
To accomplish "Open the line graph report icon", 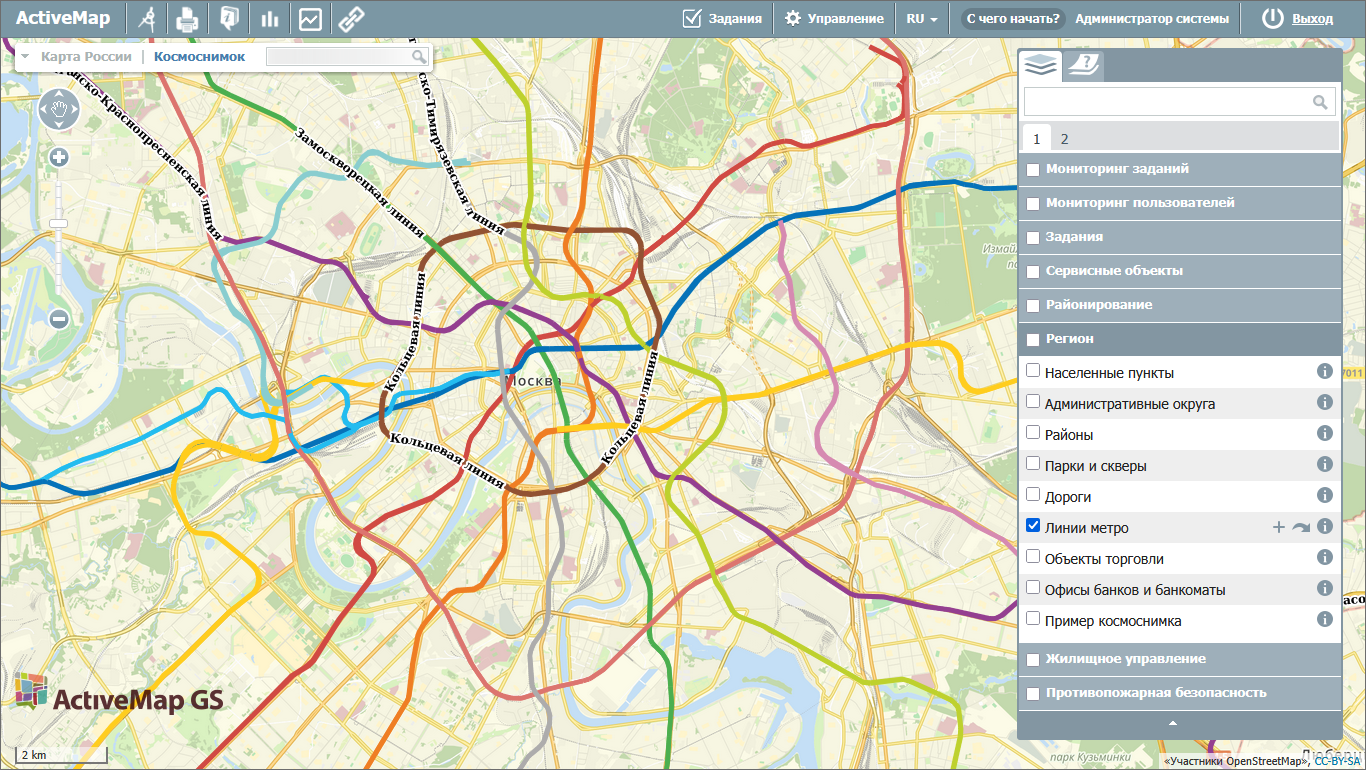I will click(x=310, y=19).
